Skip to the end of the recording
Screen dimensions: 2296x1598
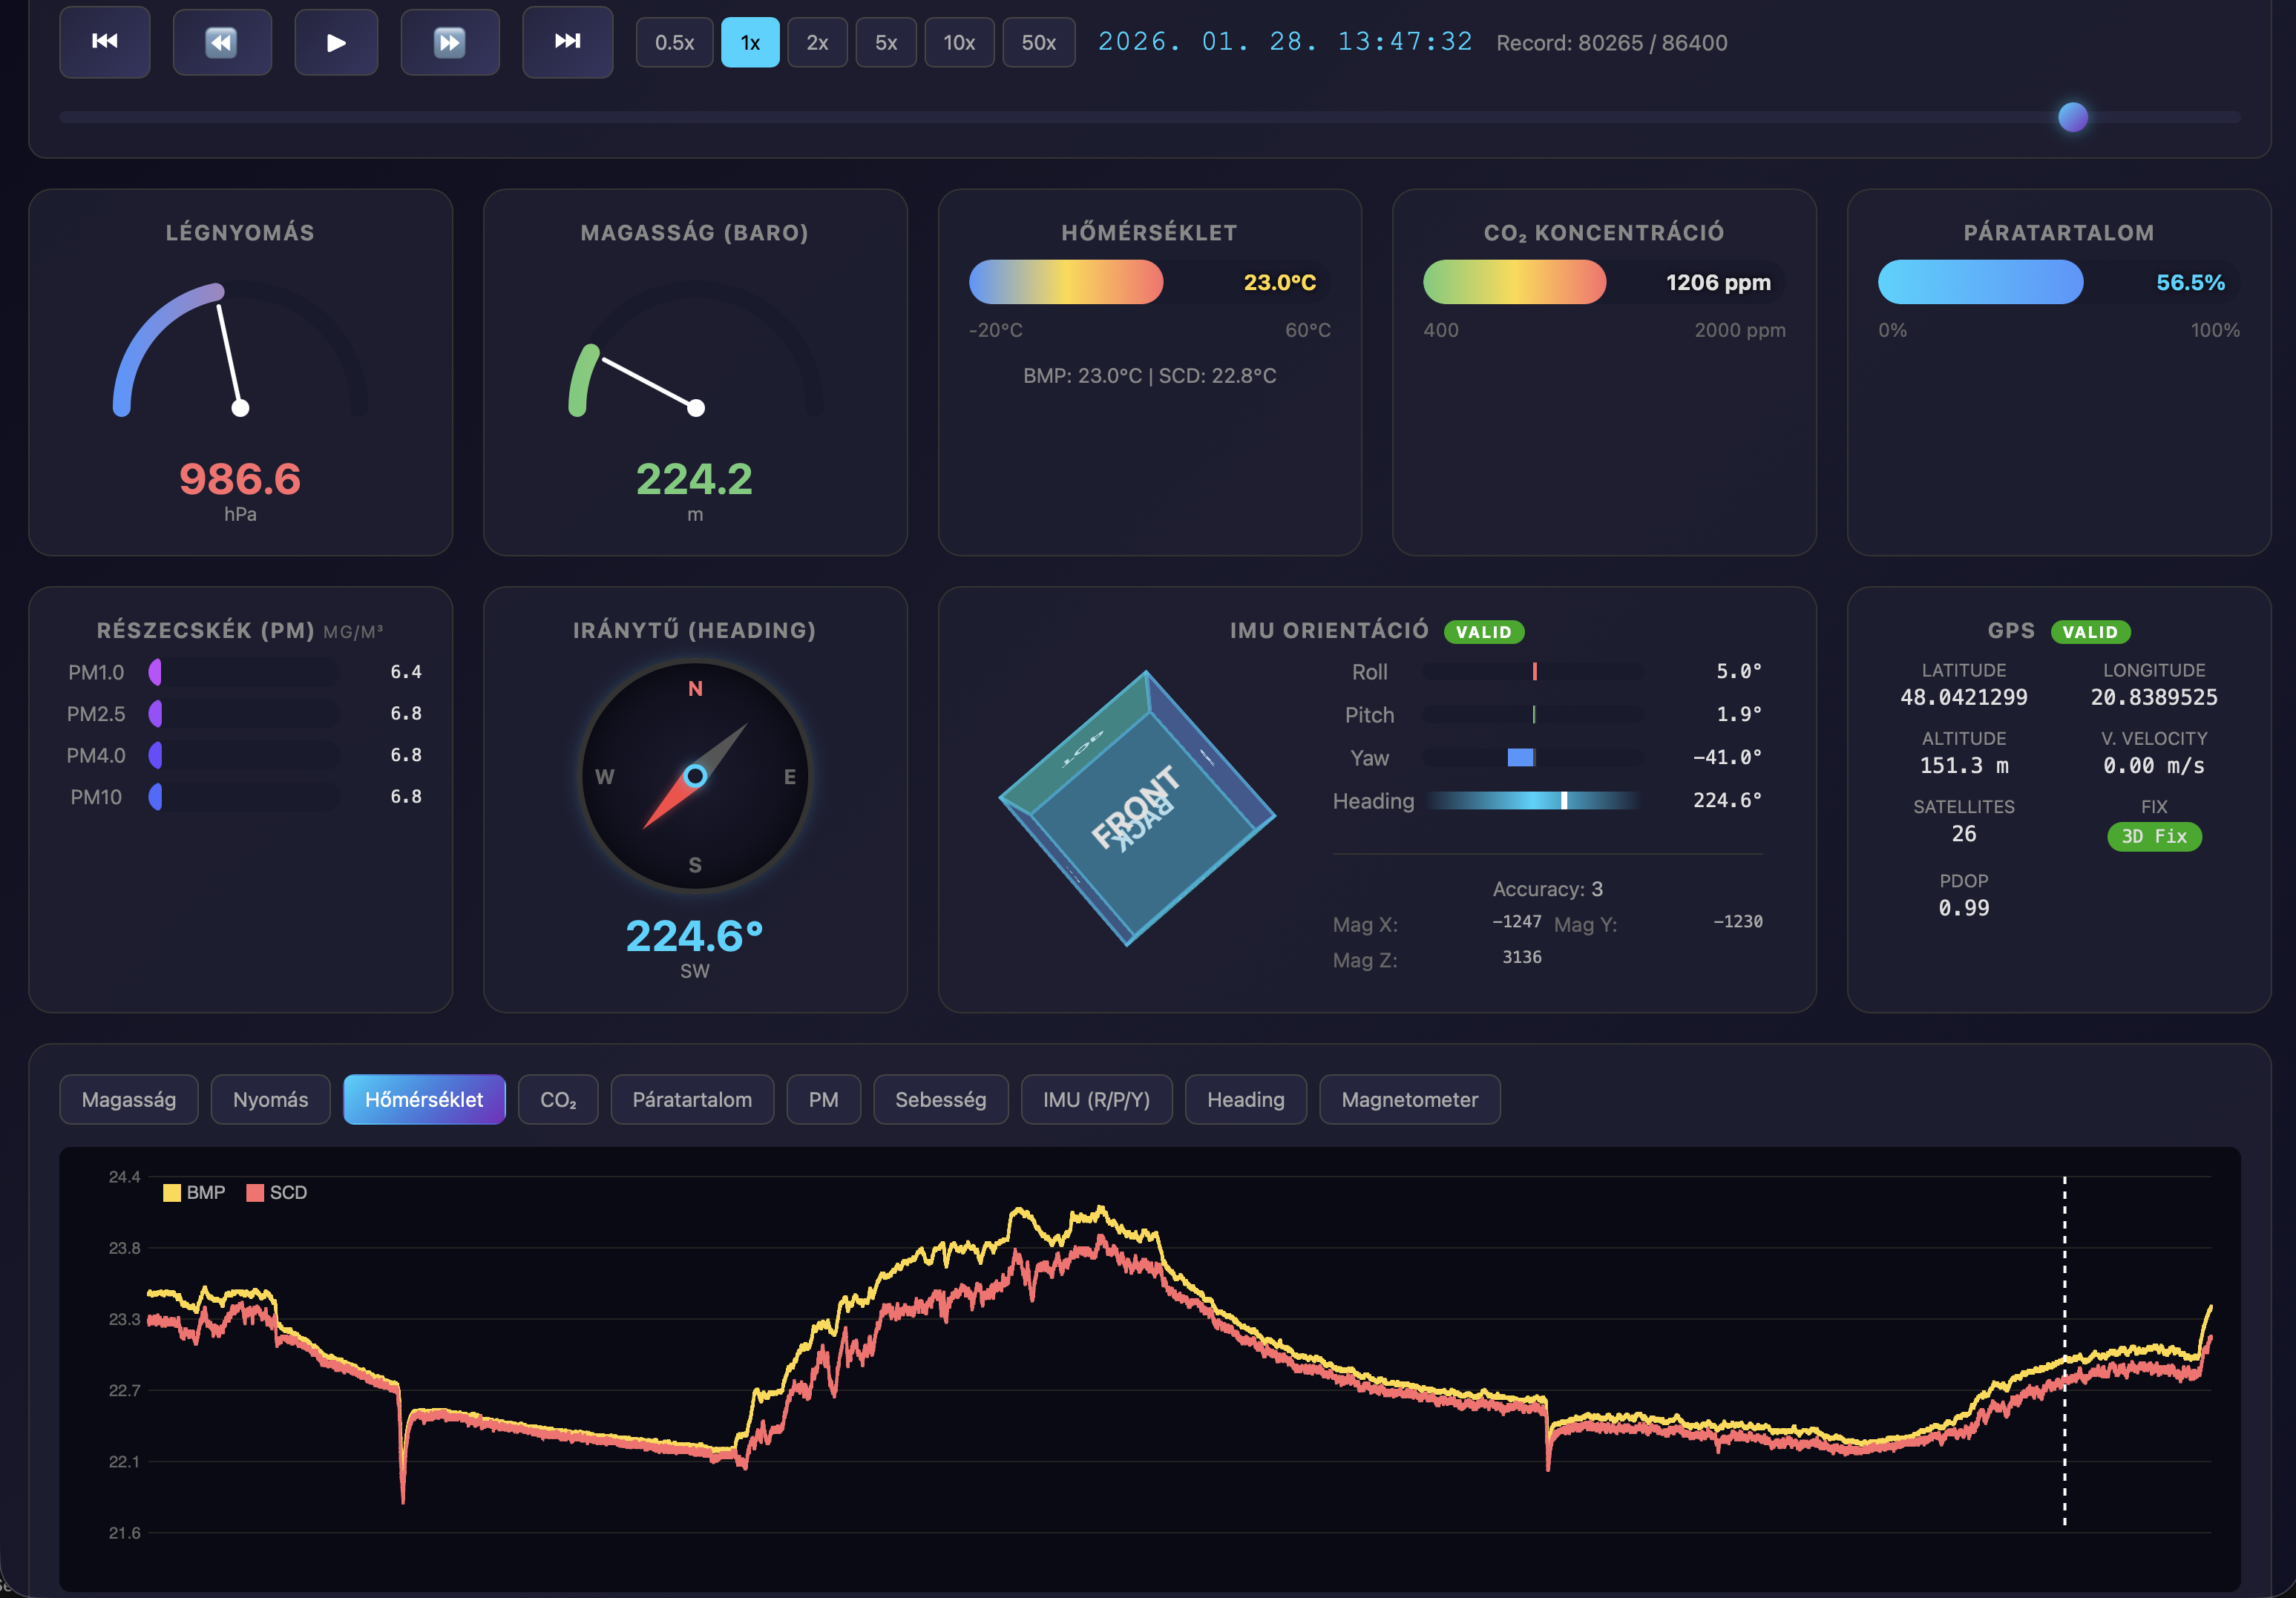[567, 42]
